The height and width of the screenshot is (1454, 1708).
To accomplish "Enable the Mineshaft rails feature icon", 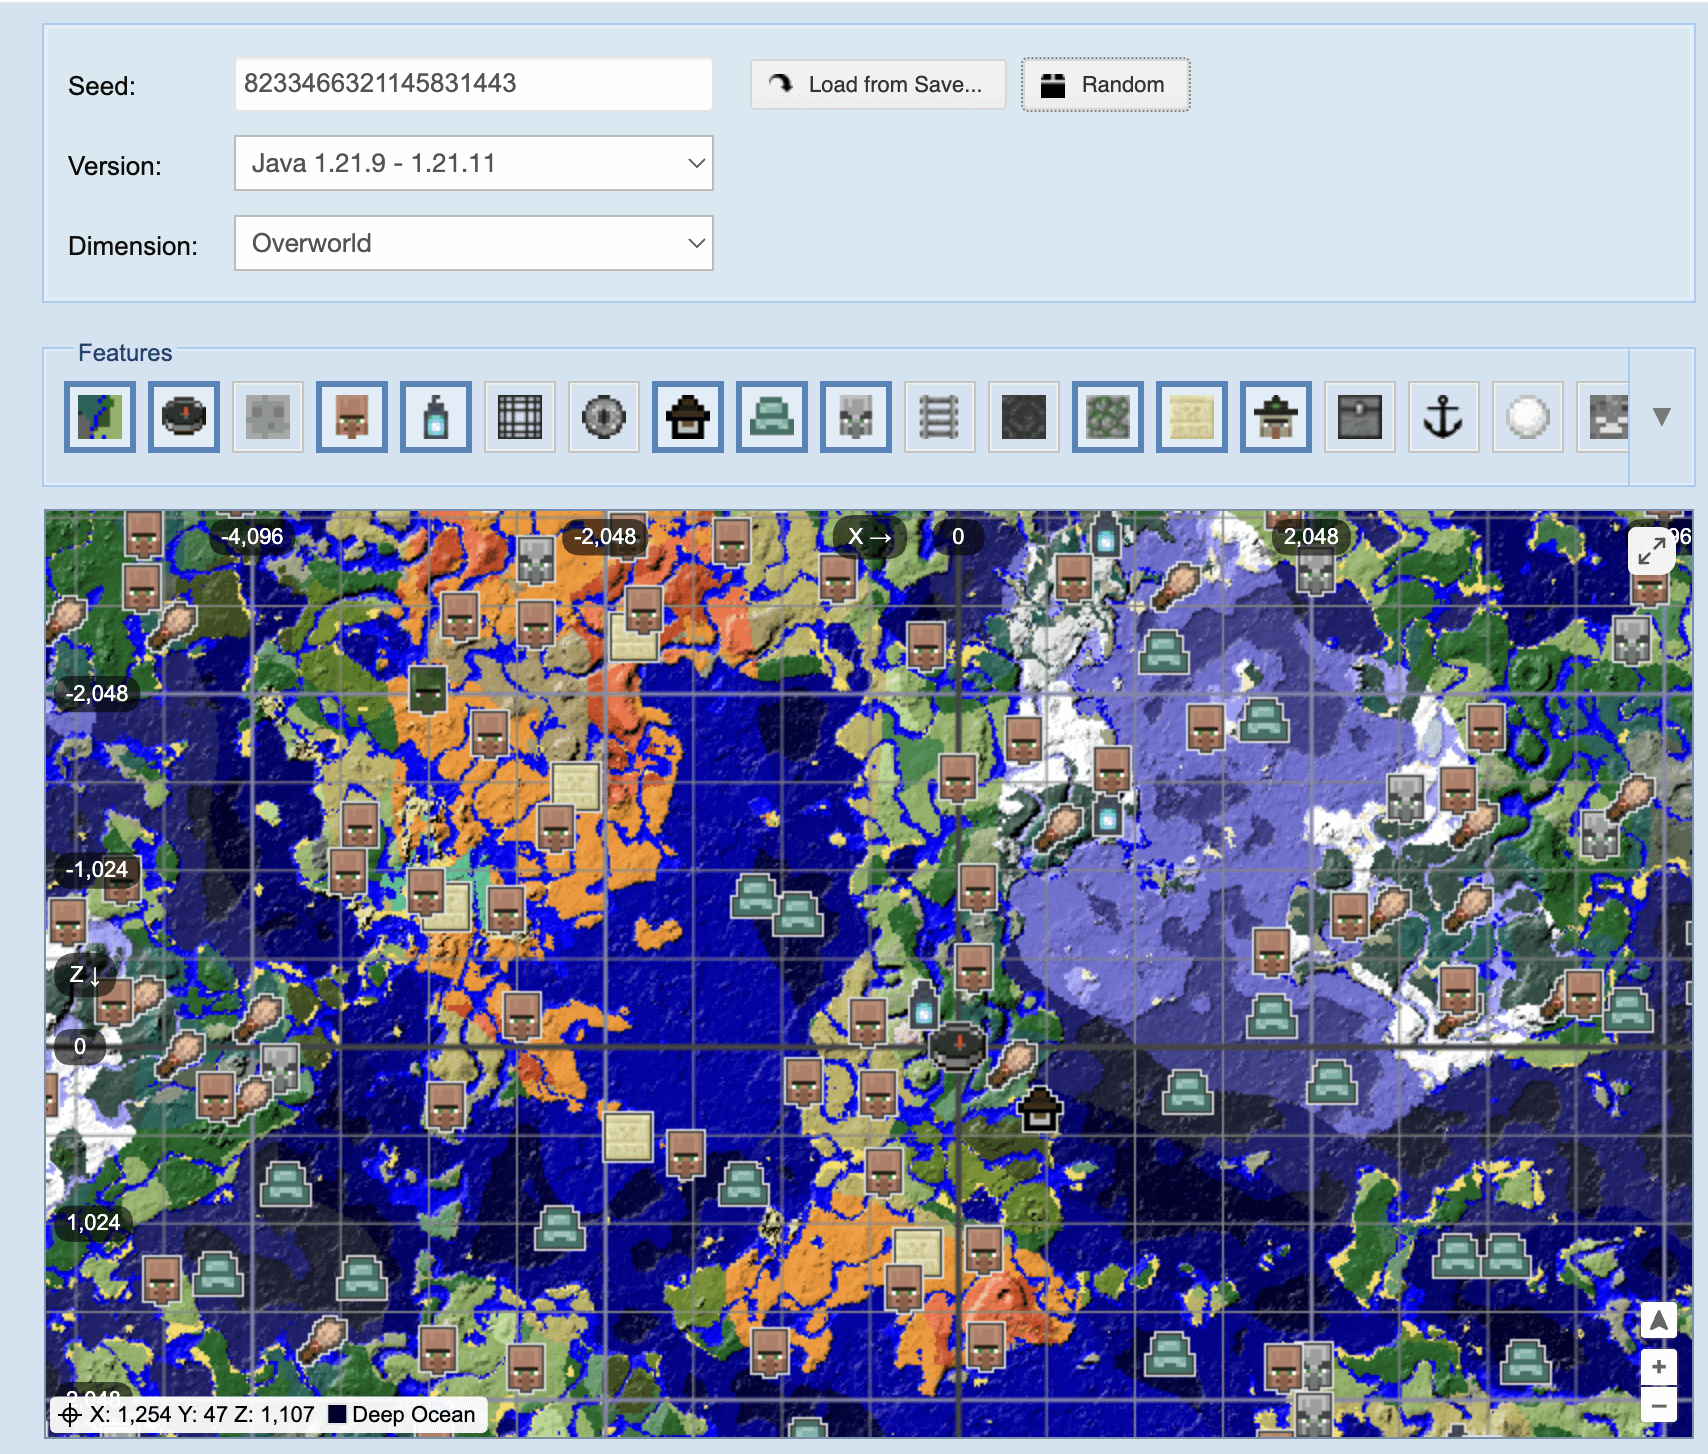I will coord(940,417).
